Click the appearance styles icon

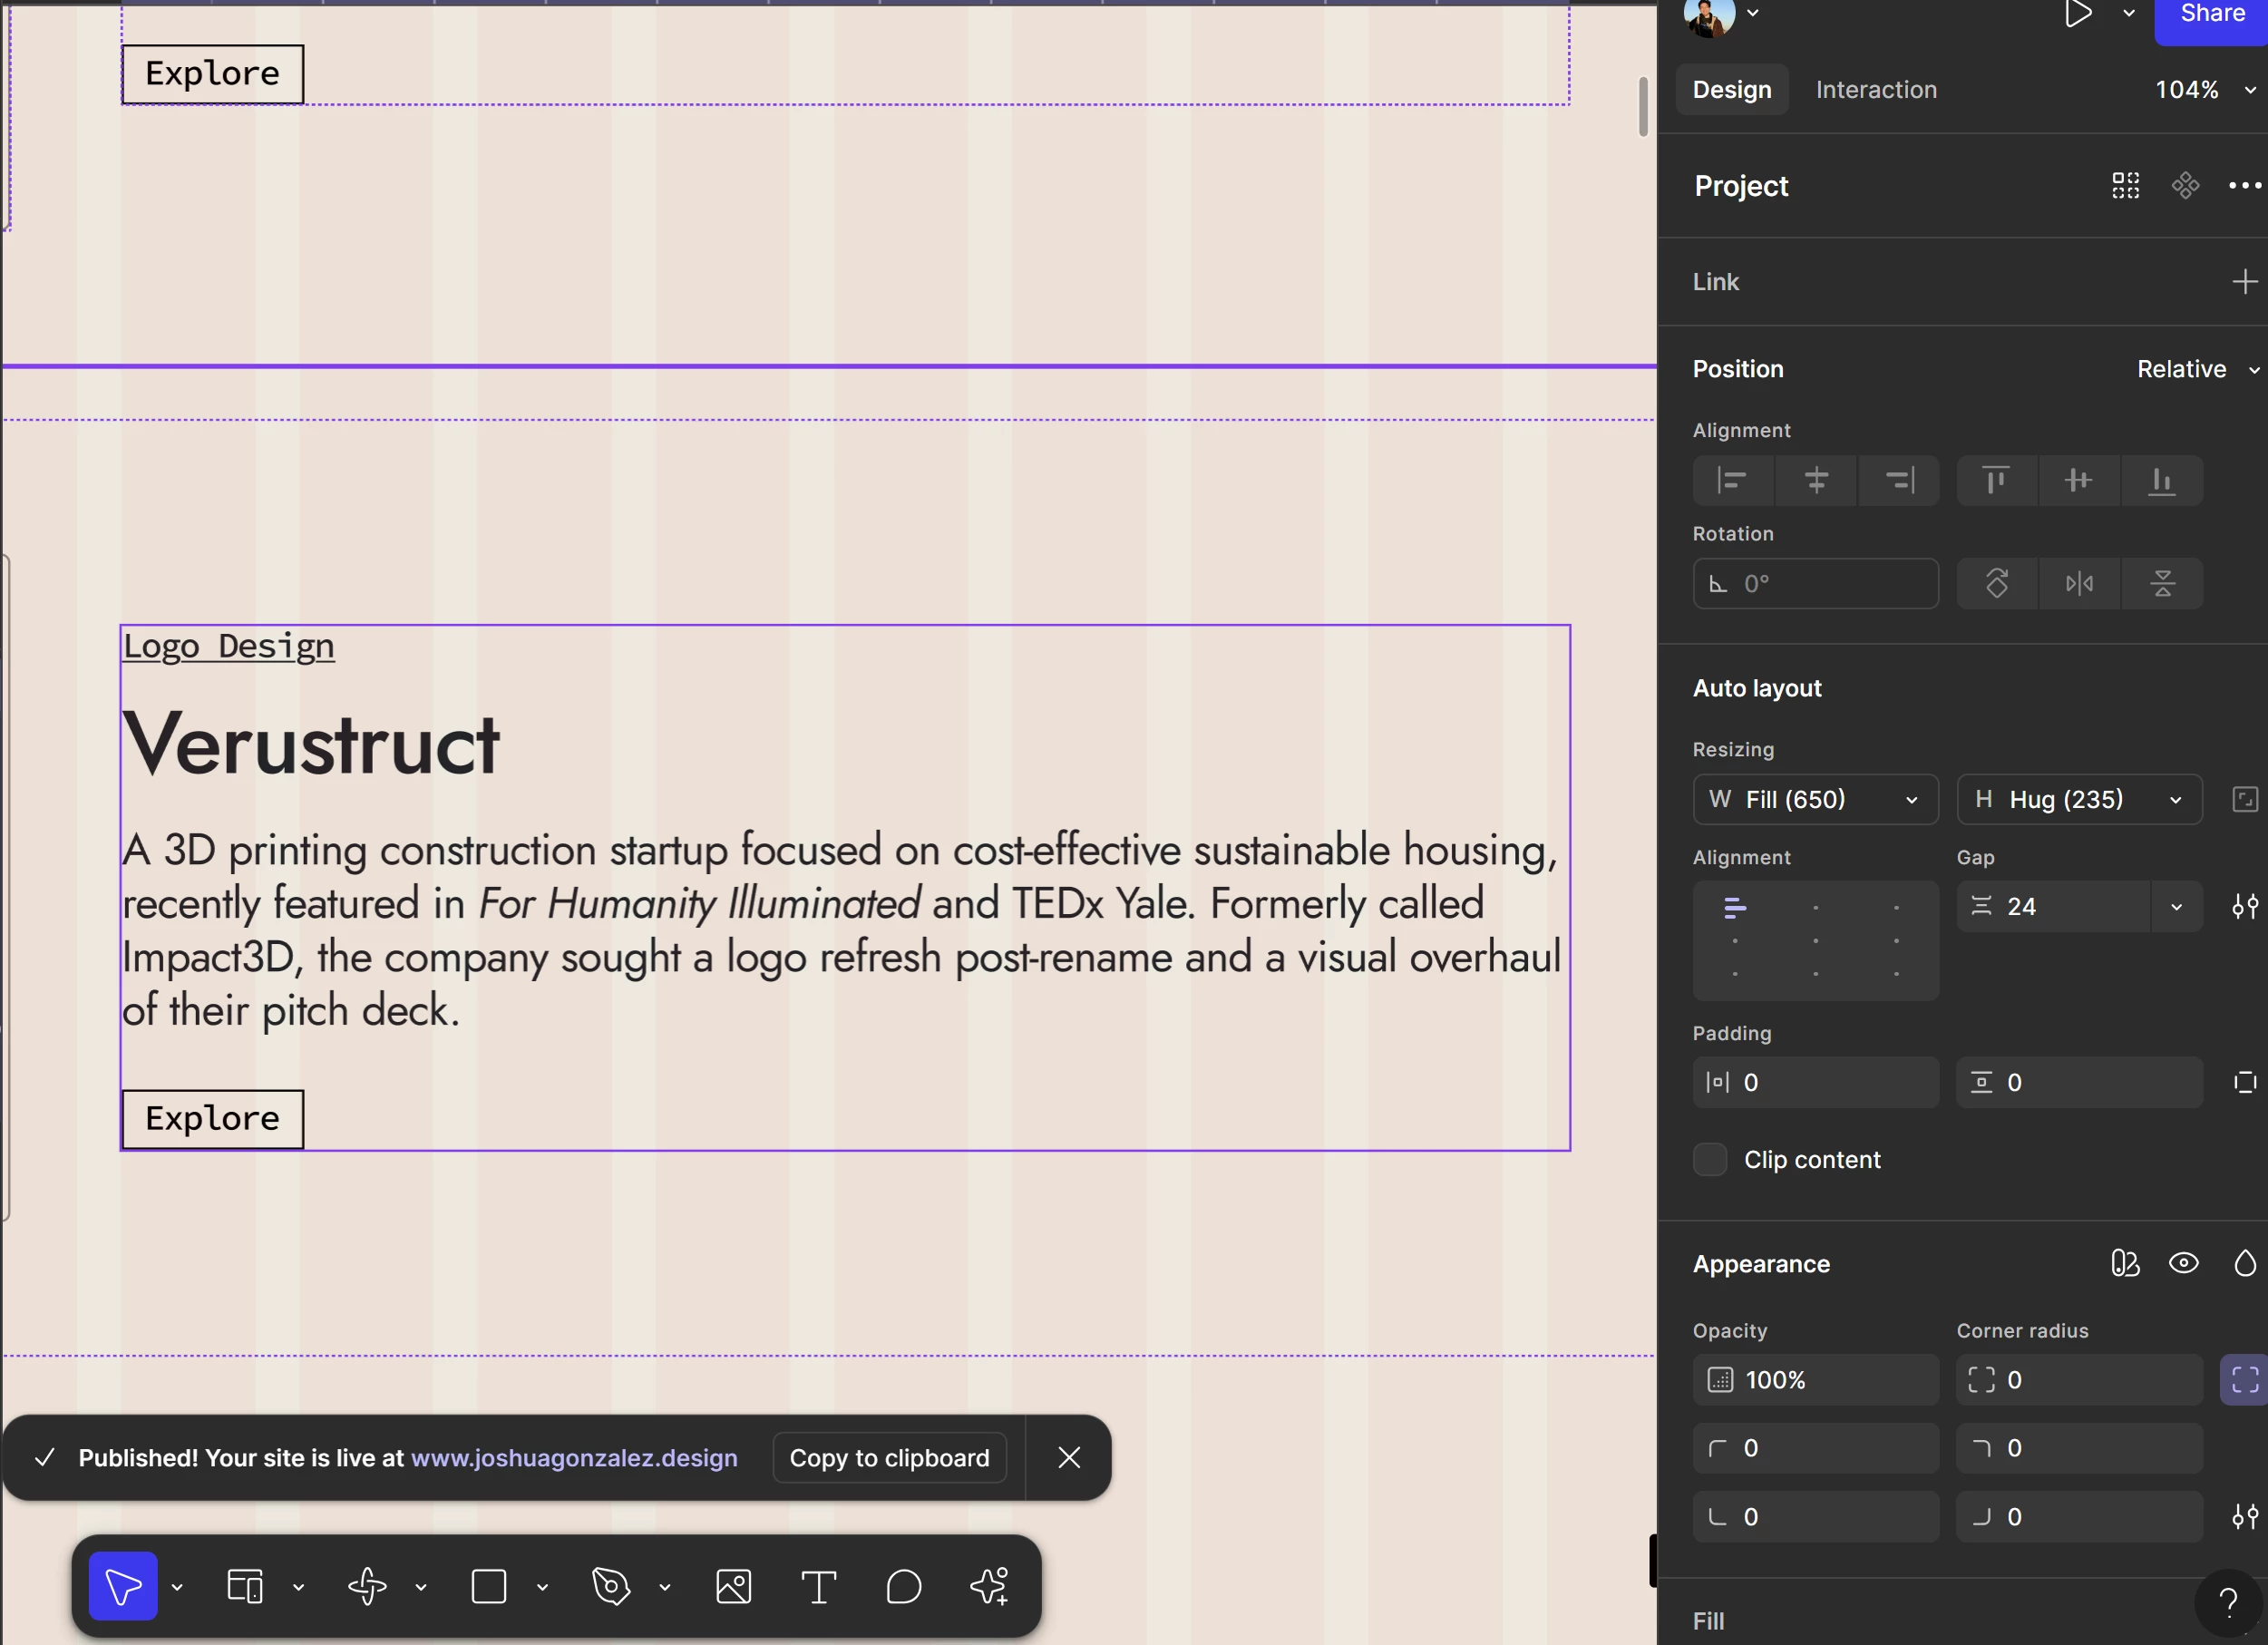tap(2125, 1264)
